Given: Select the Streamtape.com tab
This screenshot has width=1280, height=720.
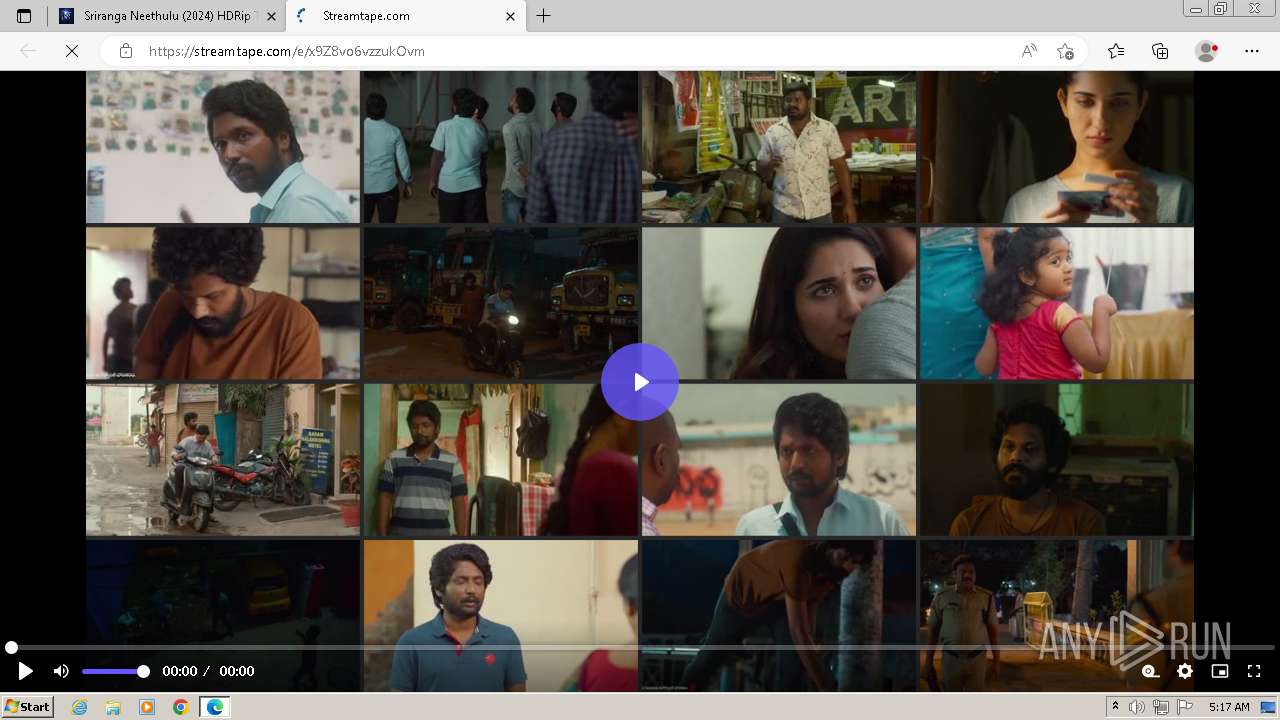Looking at the screenshot, I should 405,16.
